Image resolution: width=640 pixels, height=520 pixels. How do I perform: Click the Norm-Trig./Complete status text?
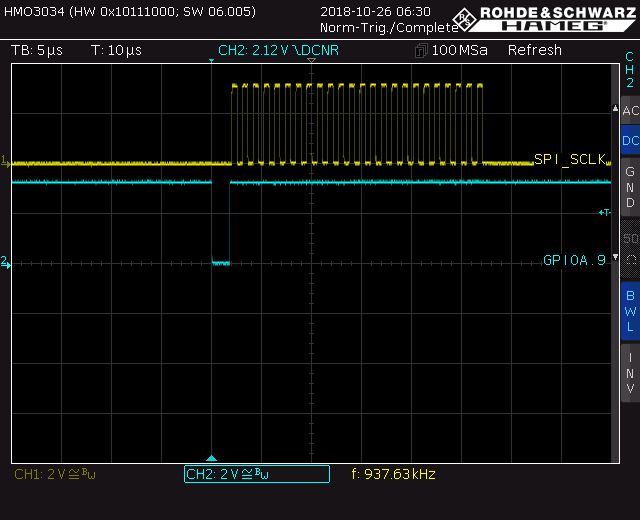(x=389, y=27)
